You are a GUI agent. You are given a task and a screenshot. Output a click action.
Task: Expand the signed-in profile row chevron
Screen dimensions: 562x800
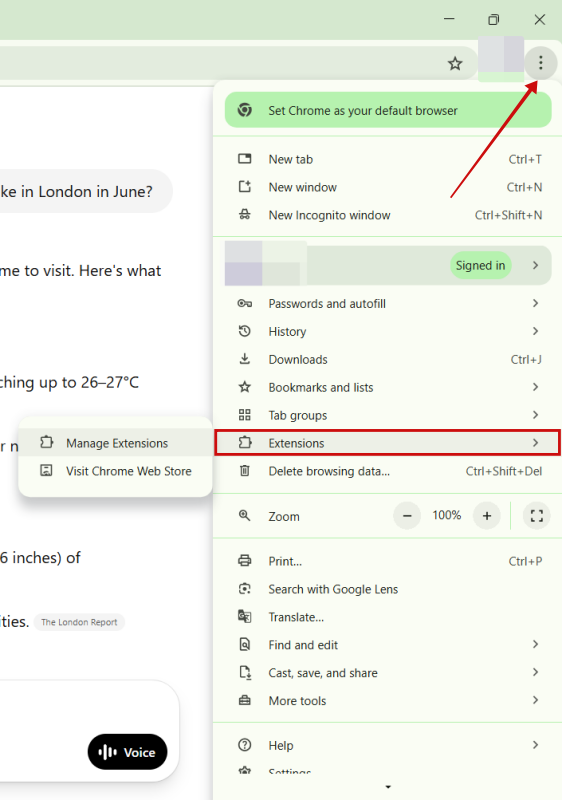[x=535, y=265]
